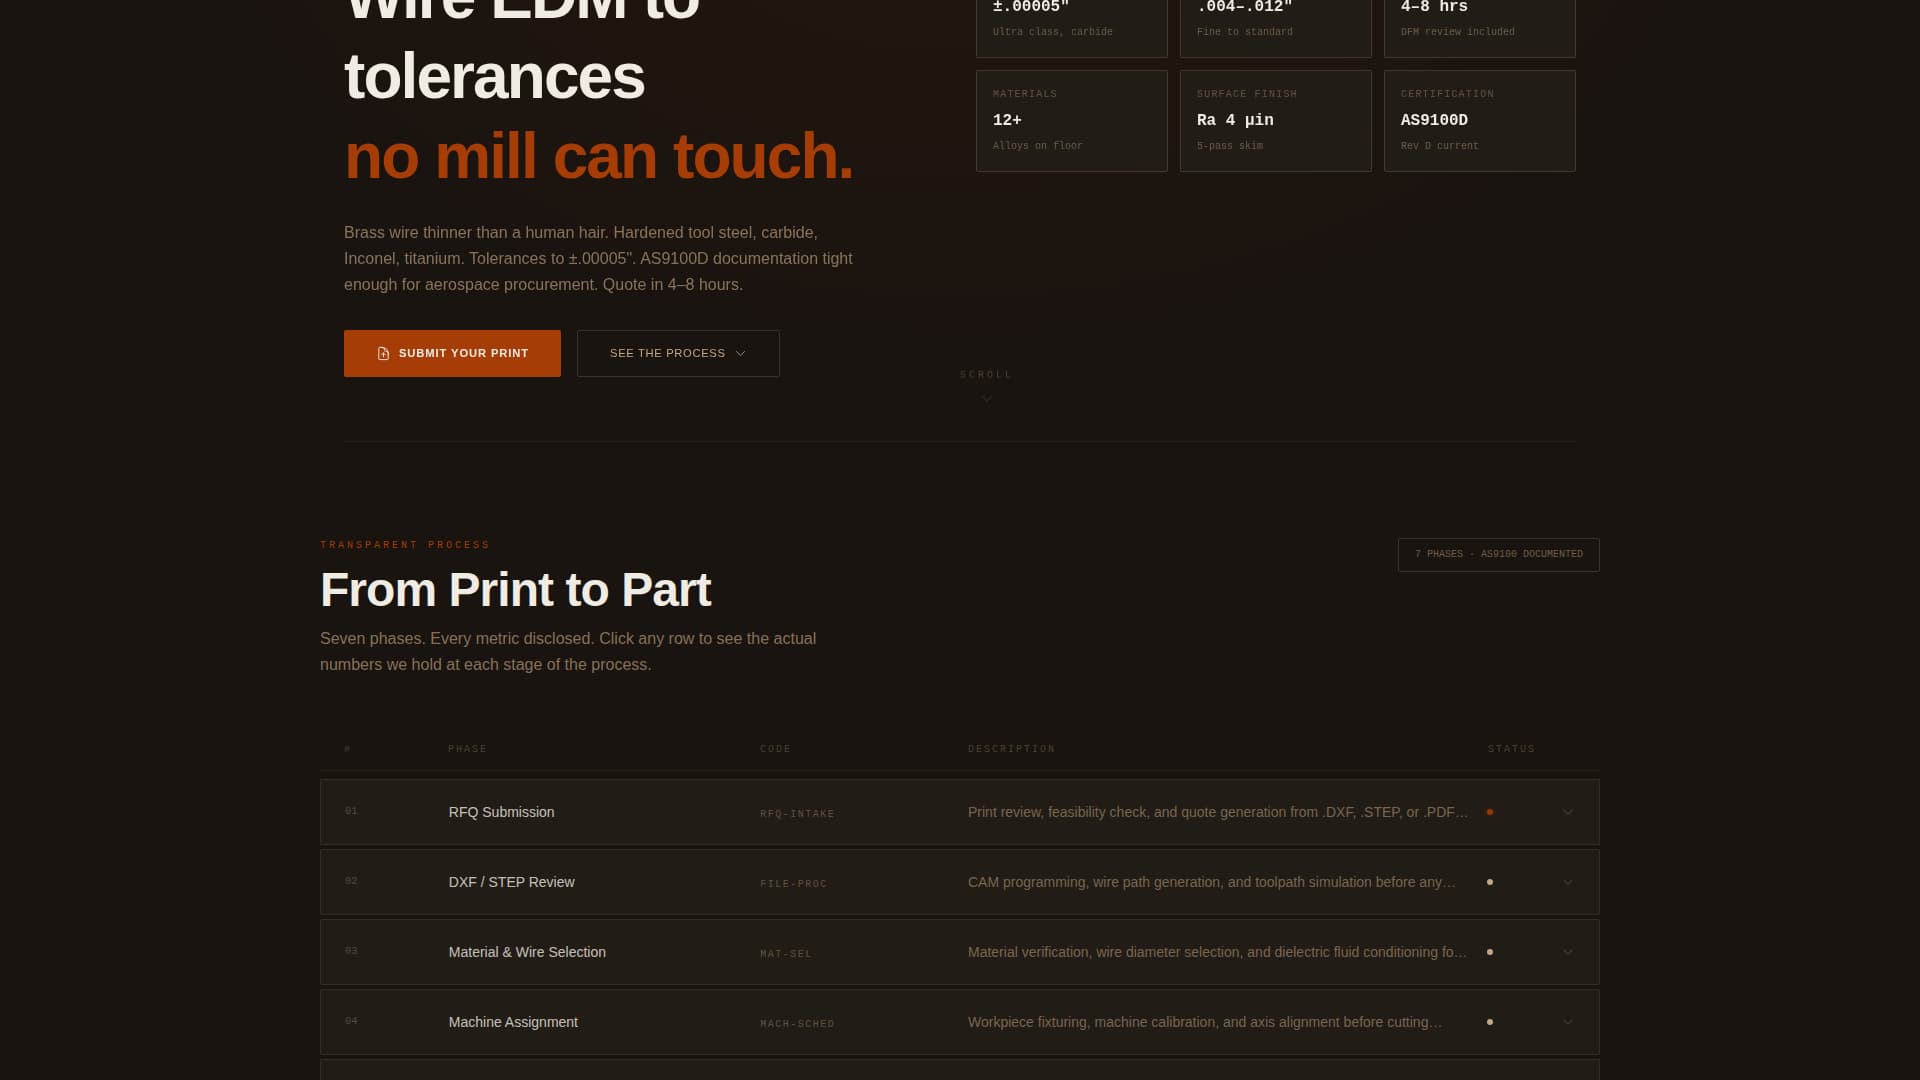
Task: Collapse the Machine Assignment row chevron
Action: point(1567,1022)
